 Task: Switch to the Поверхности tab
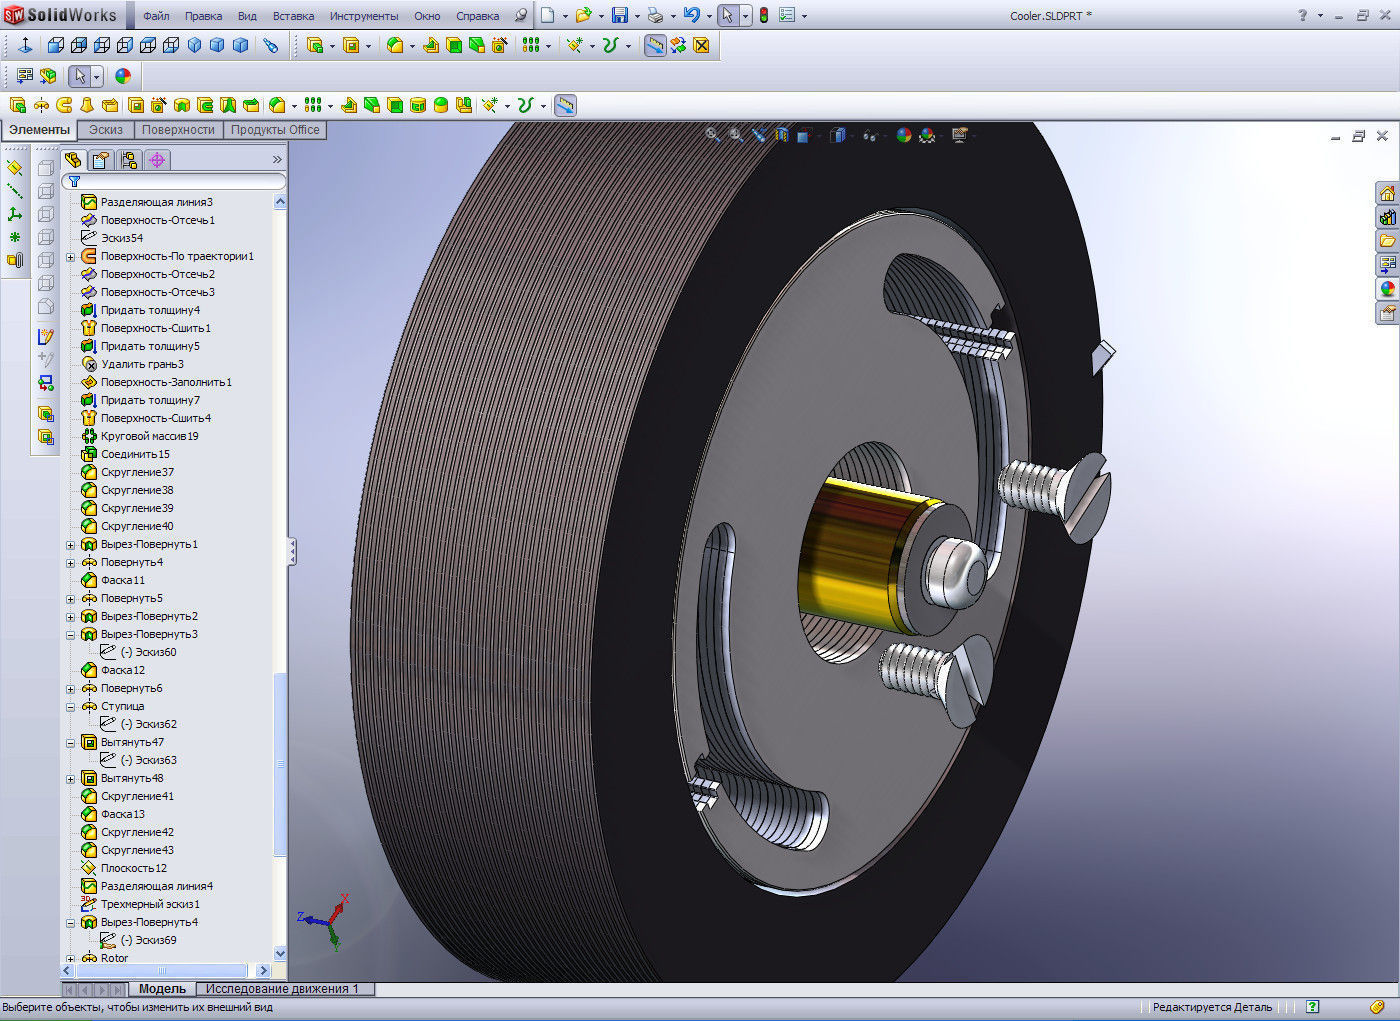(x=178, y=130)
